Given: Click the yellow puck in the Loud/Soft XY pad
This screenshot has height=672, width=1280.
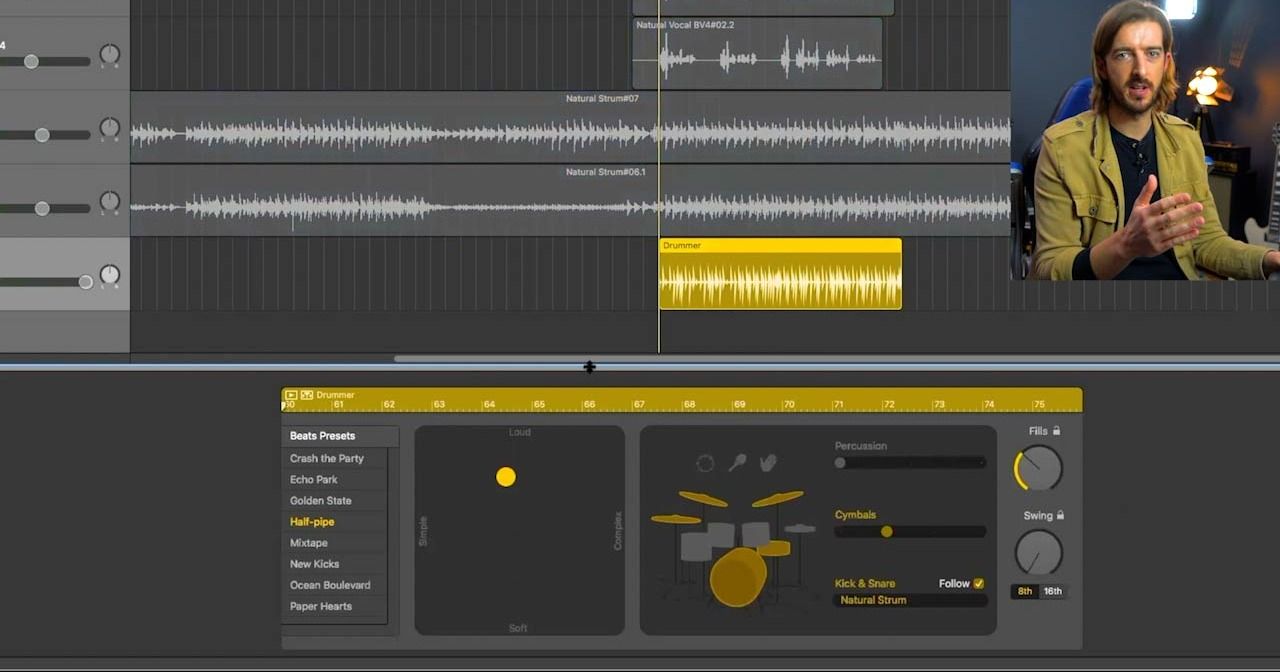Looking at the screenshot, I should 505,477.
